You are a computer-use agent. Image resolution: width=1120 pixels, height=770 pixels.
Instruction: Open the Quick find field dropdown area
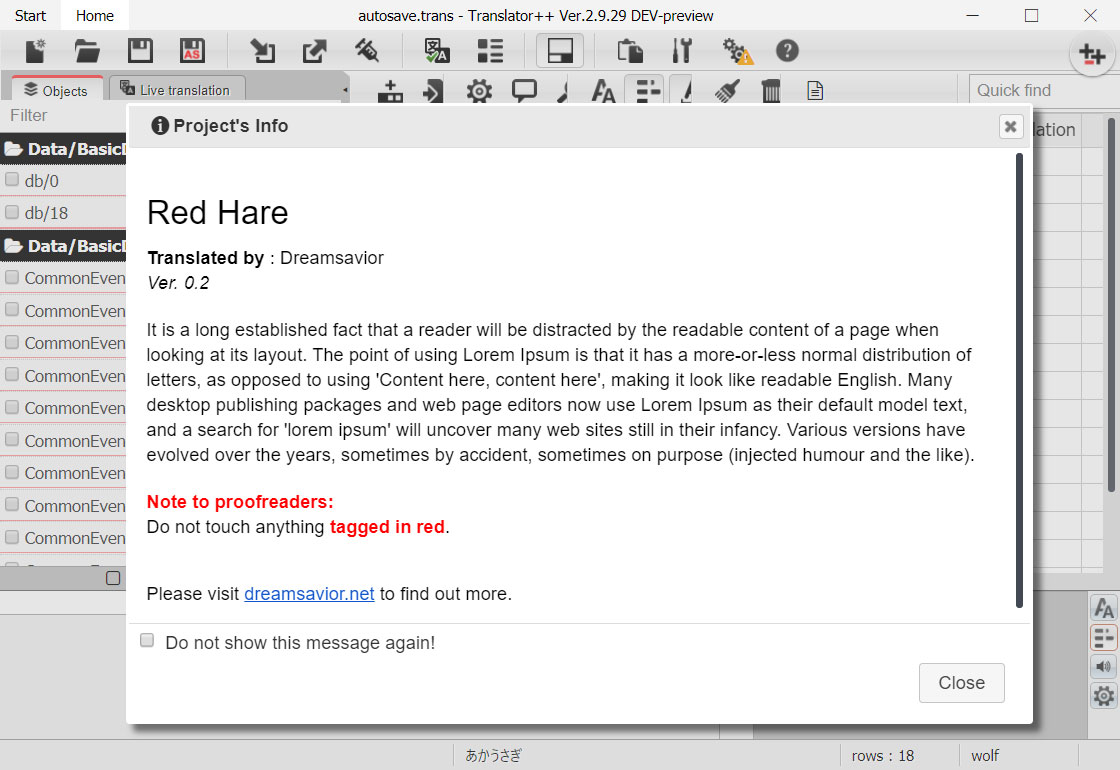1030,90
